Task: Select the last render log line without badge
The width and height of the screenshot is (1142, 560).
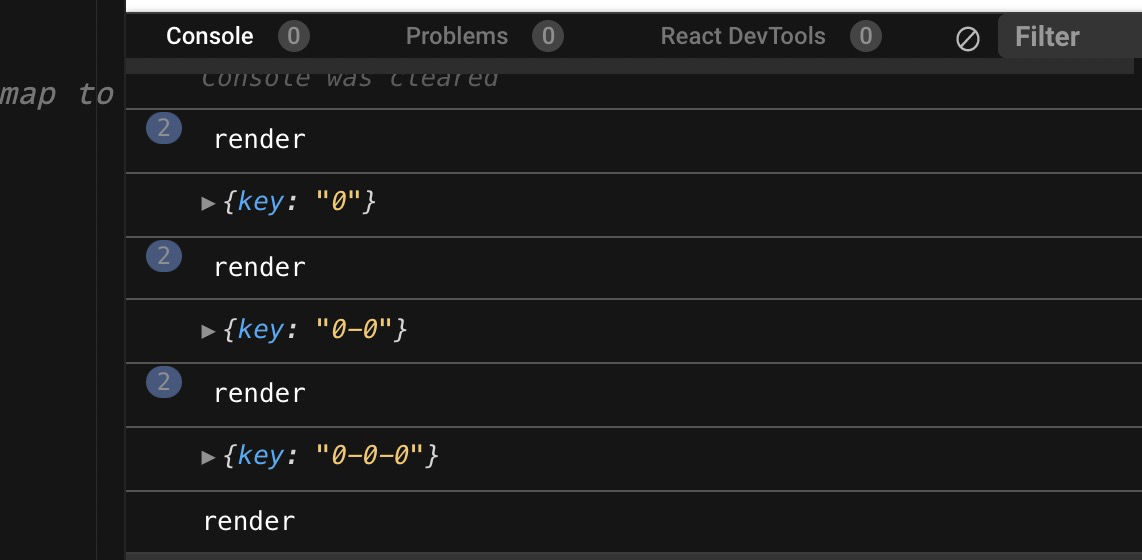Action: point(249,521)
